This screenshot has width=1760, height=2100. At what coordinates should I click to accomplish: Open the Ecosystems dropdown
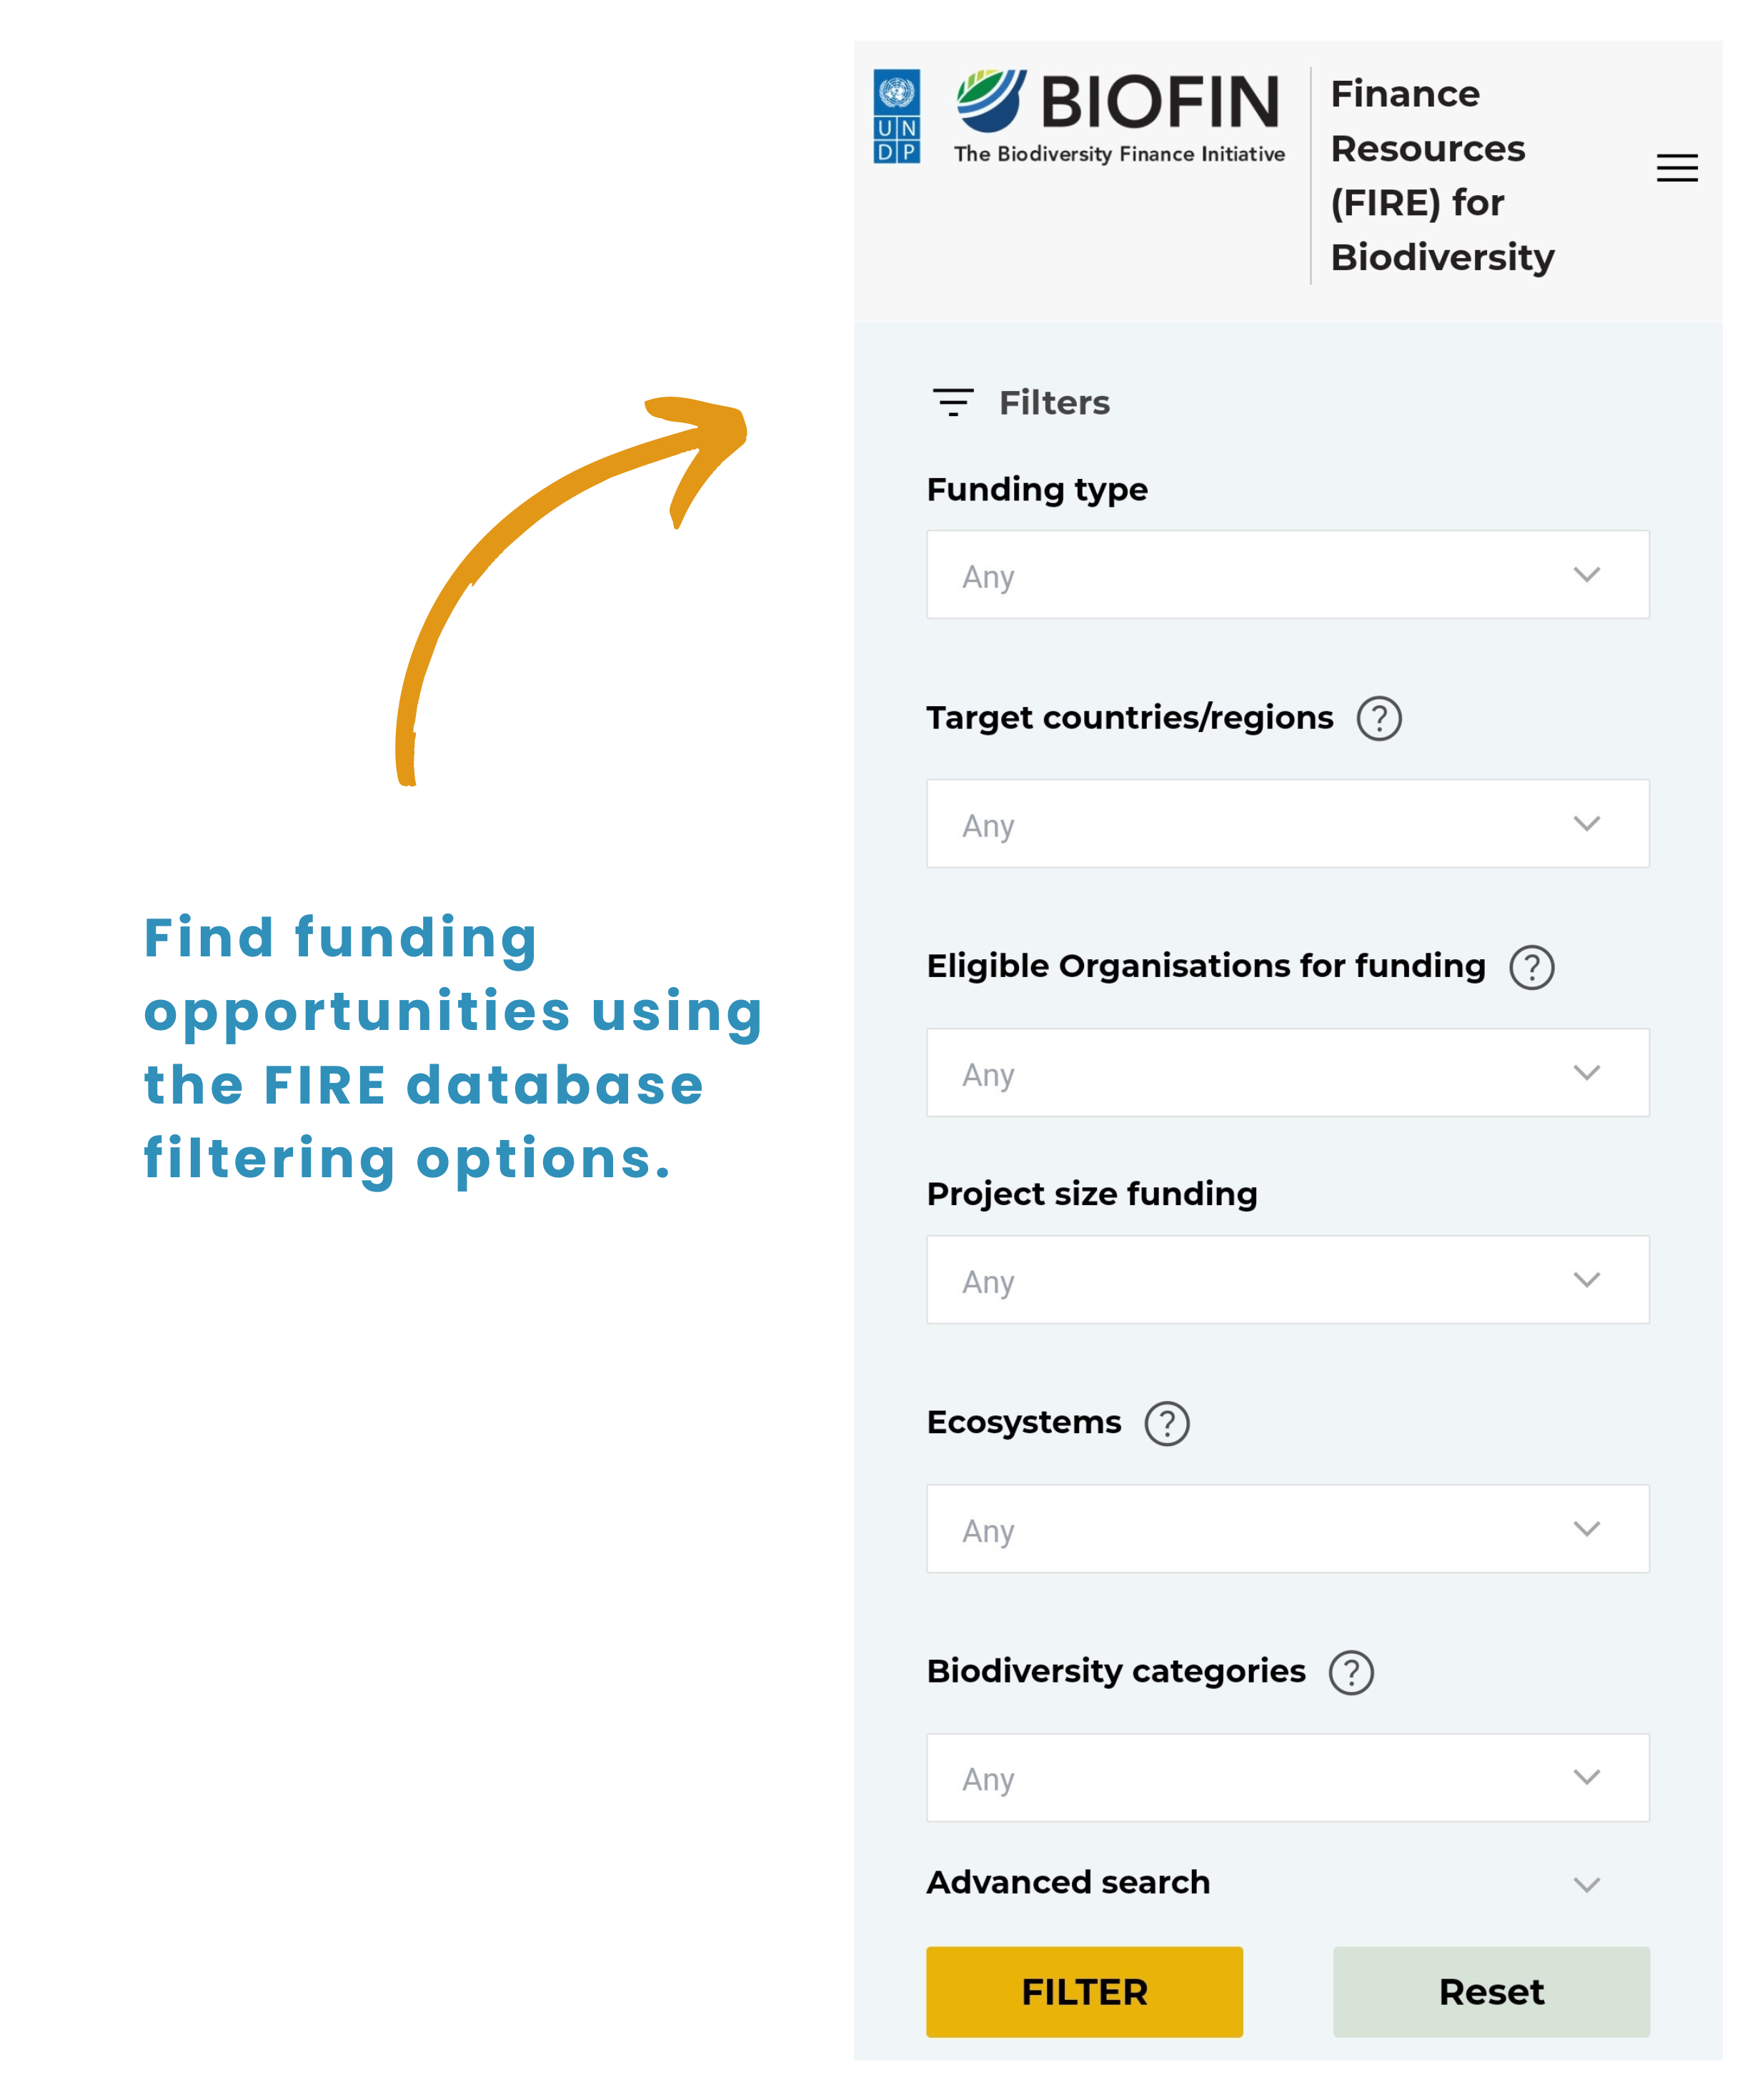1287,1529
